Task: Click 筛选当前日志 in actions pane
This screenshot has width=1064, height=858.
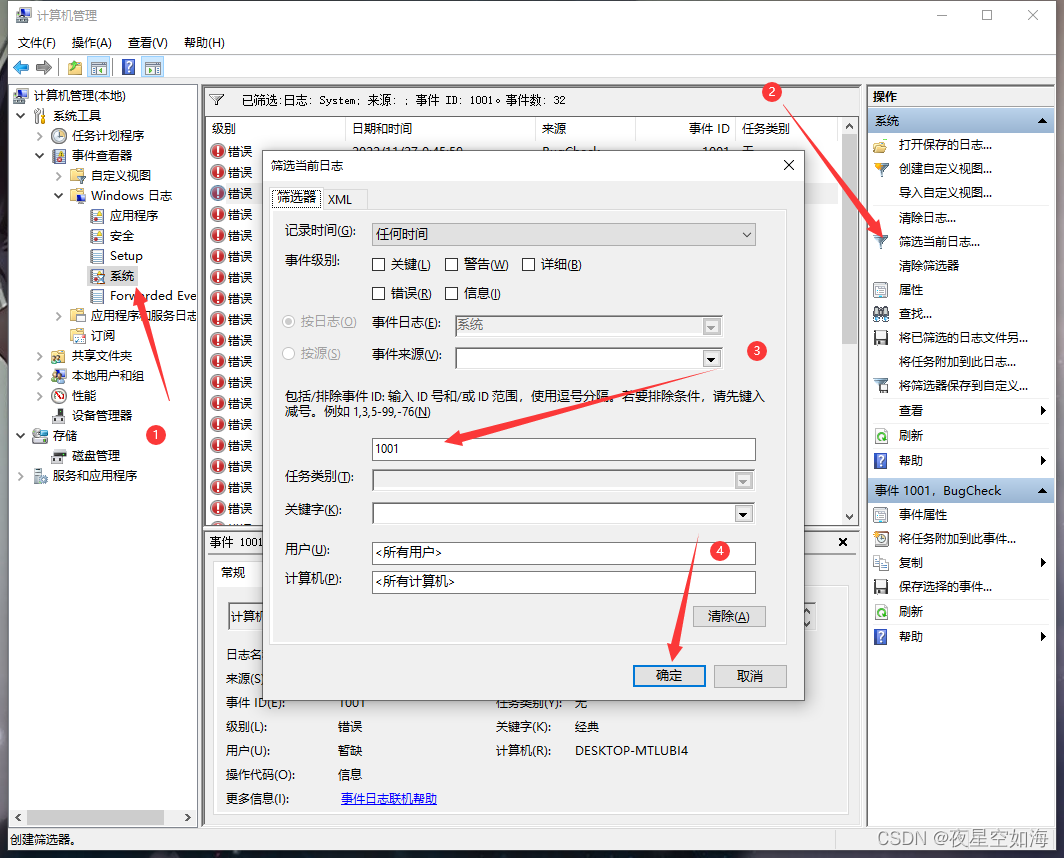Action: (x=938, y=242)
